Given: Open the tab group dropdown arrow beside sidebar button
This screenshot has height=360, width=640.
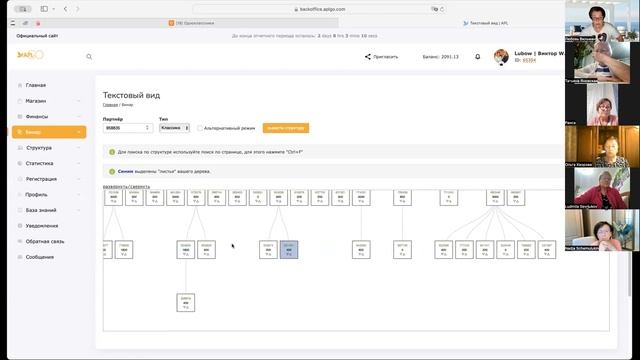Looking at the screenshot, I should (x=53, y=9).
